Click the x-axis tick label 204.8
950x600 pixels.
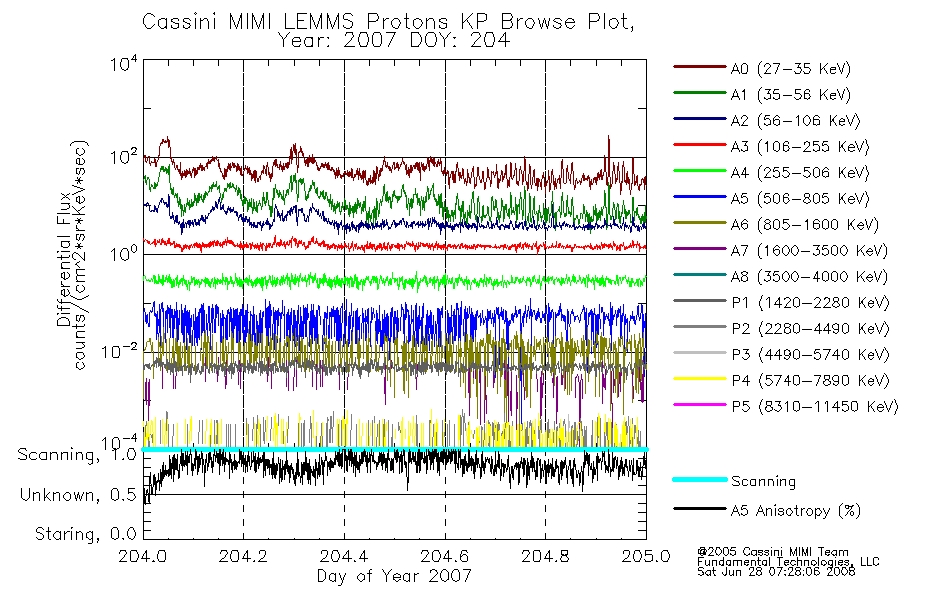tap(545, 556)
